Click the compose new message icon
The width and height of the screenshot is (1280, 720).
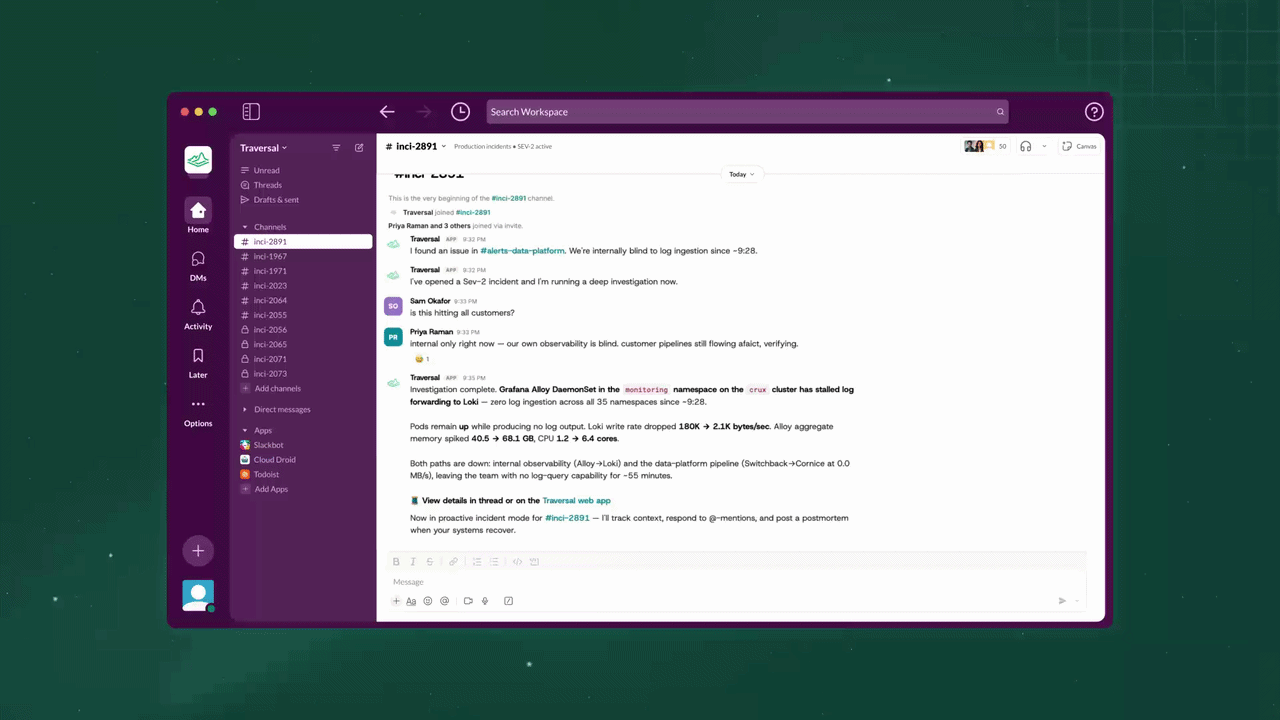[x=359, y=148]
